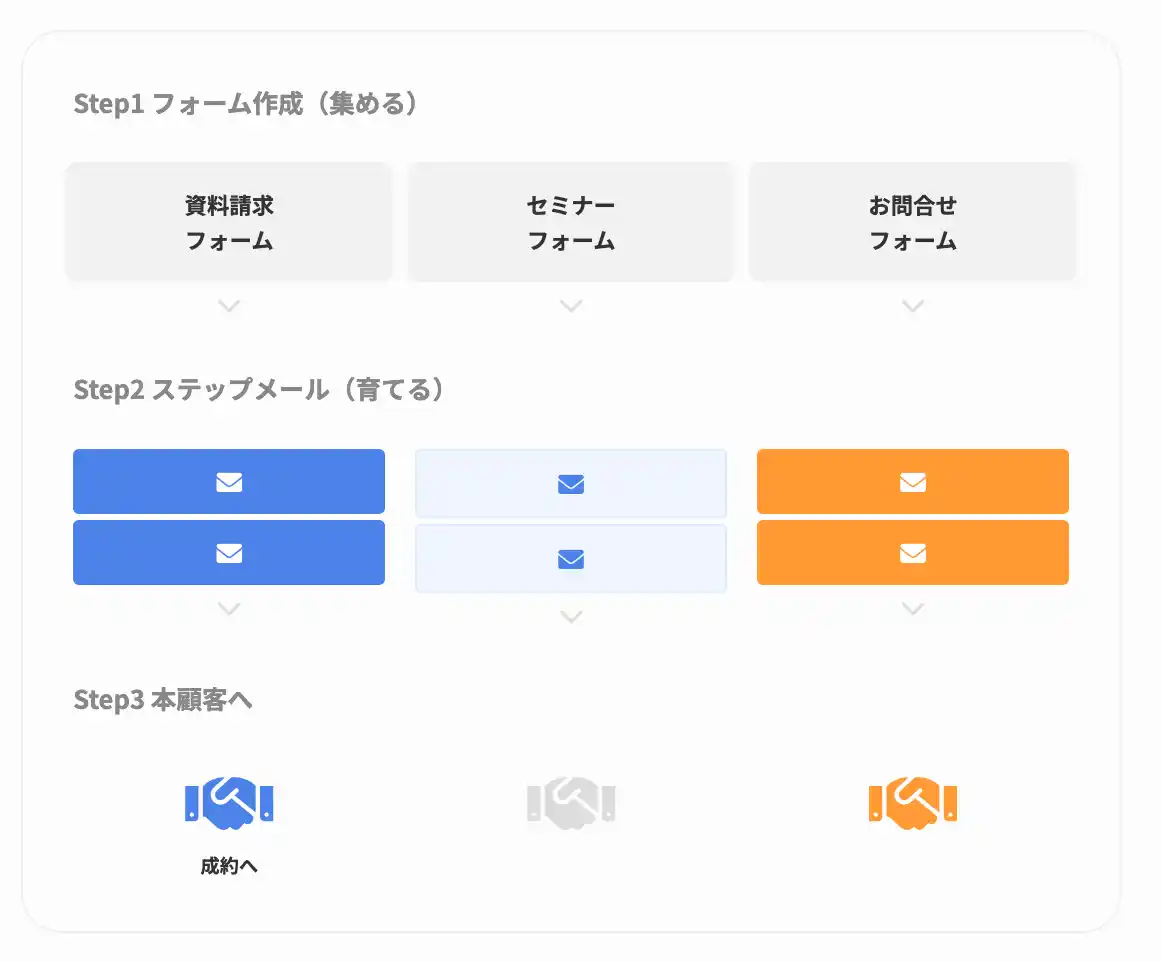Click envelope icon in bottom blue mail block
Image resolution: width=1162 pixels, height=962 pixels.
pos(229,553)
